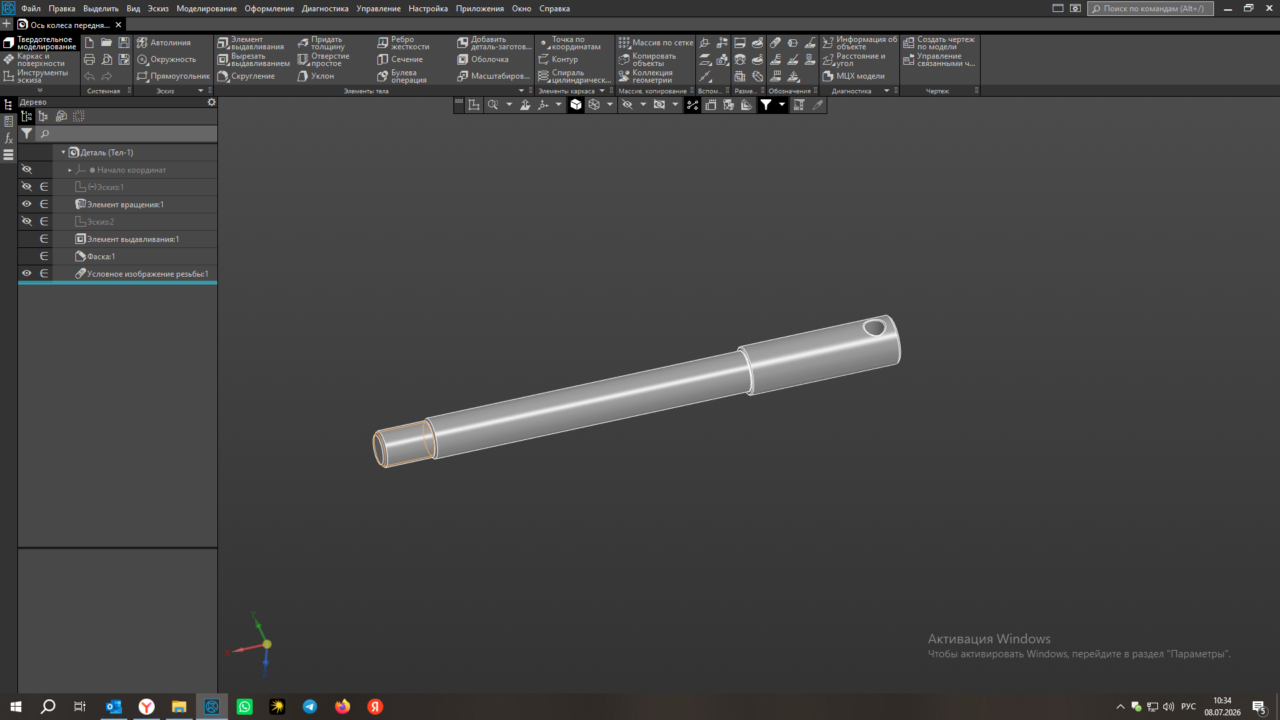This screenshot has height=720, width=1280.
Task: Click the tree search field
Action: 126,133
